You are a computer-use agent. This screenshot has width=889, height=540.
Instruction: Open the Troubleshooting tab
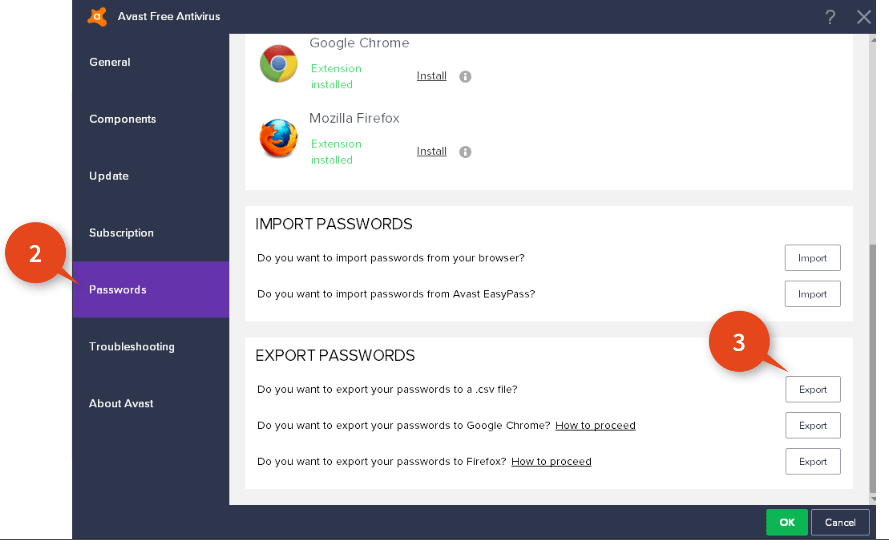[151, 347]
